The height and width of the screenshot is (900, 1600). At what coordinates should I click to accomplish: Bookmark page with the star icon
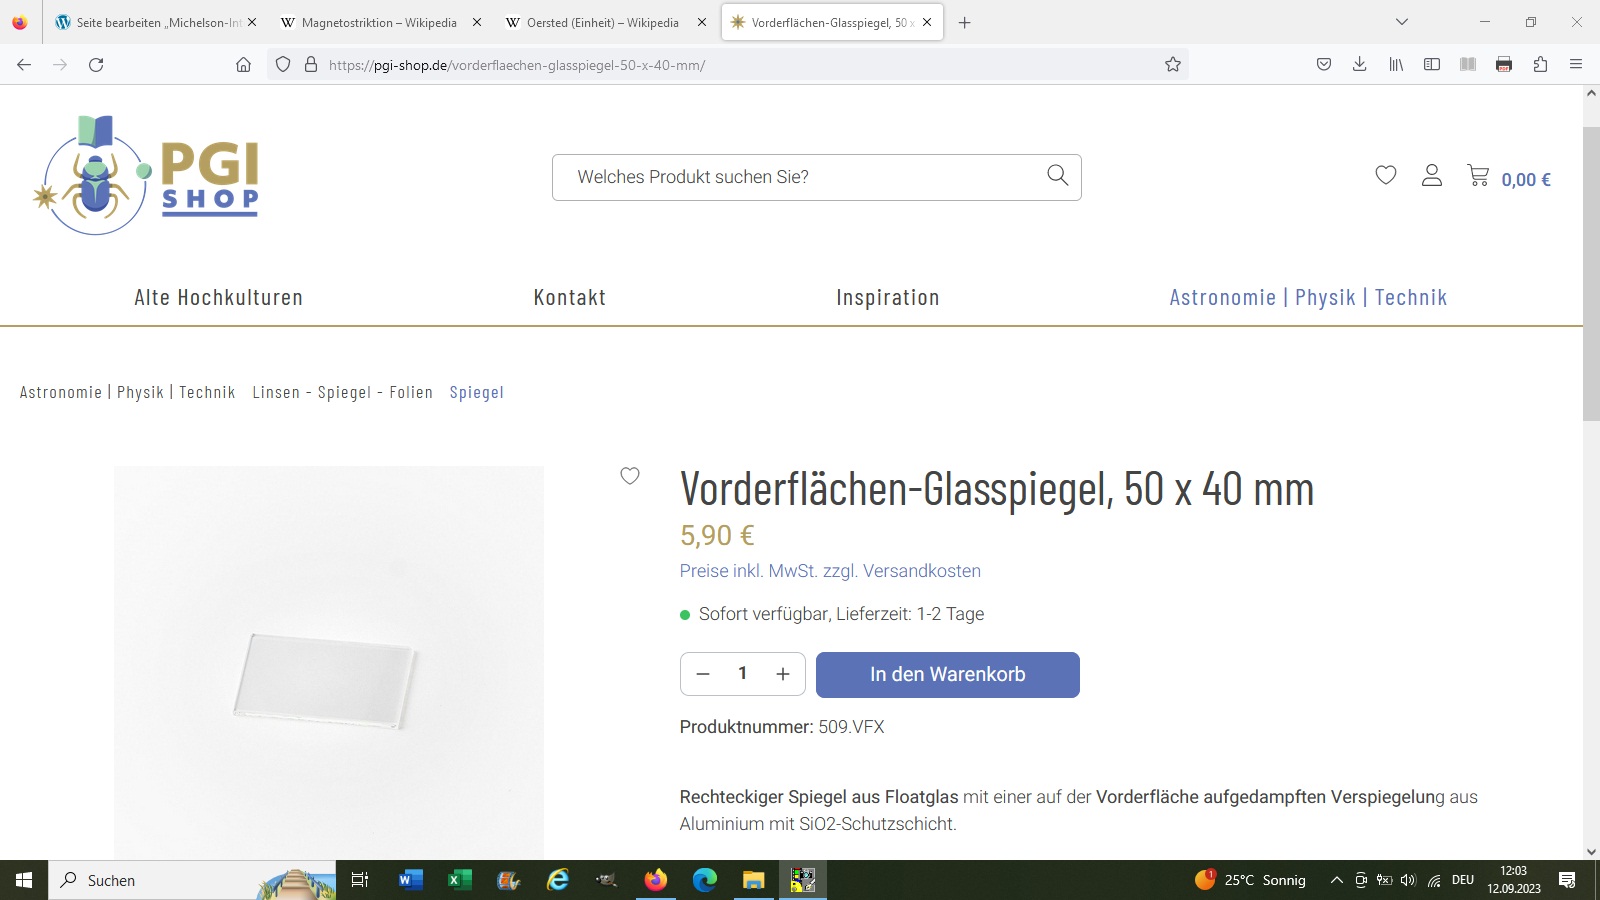tap(1173, 65)
